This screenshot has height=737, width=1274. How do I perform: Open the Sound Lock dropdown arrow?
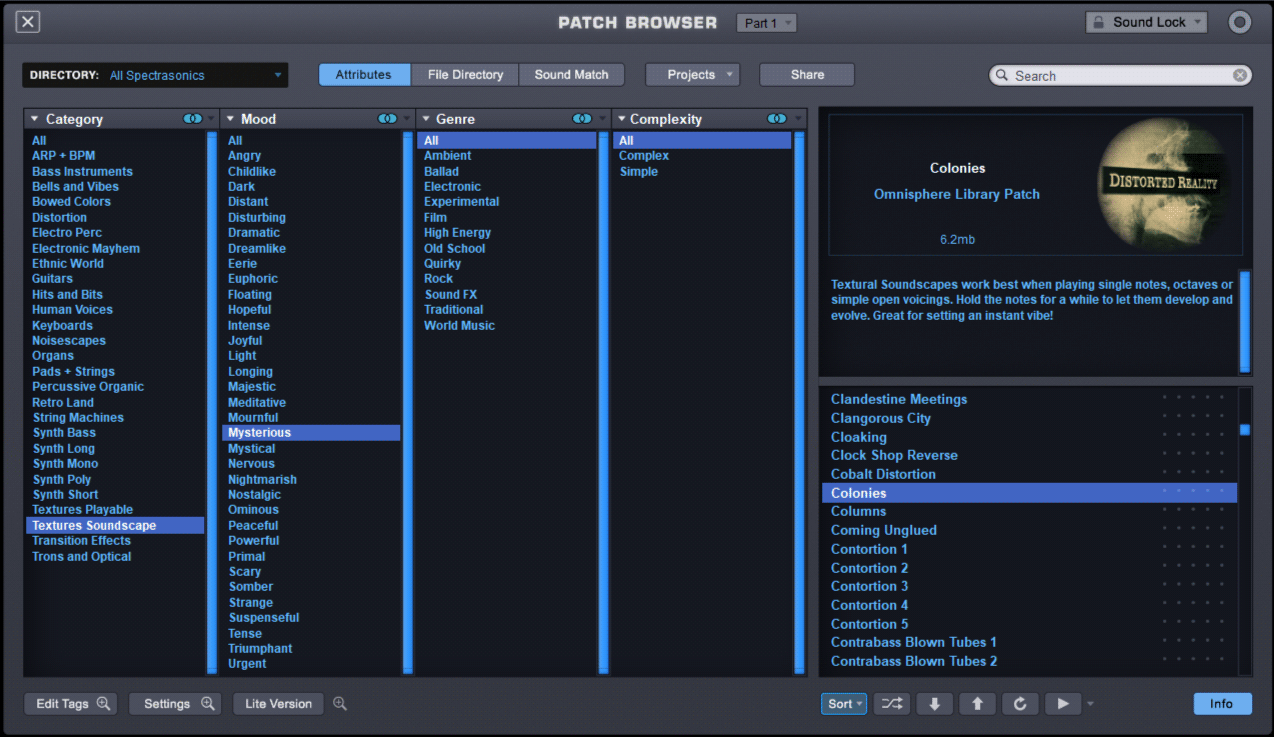point(1198,22)
